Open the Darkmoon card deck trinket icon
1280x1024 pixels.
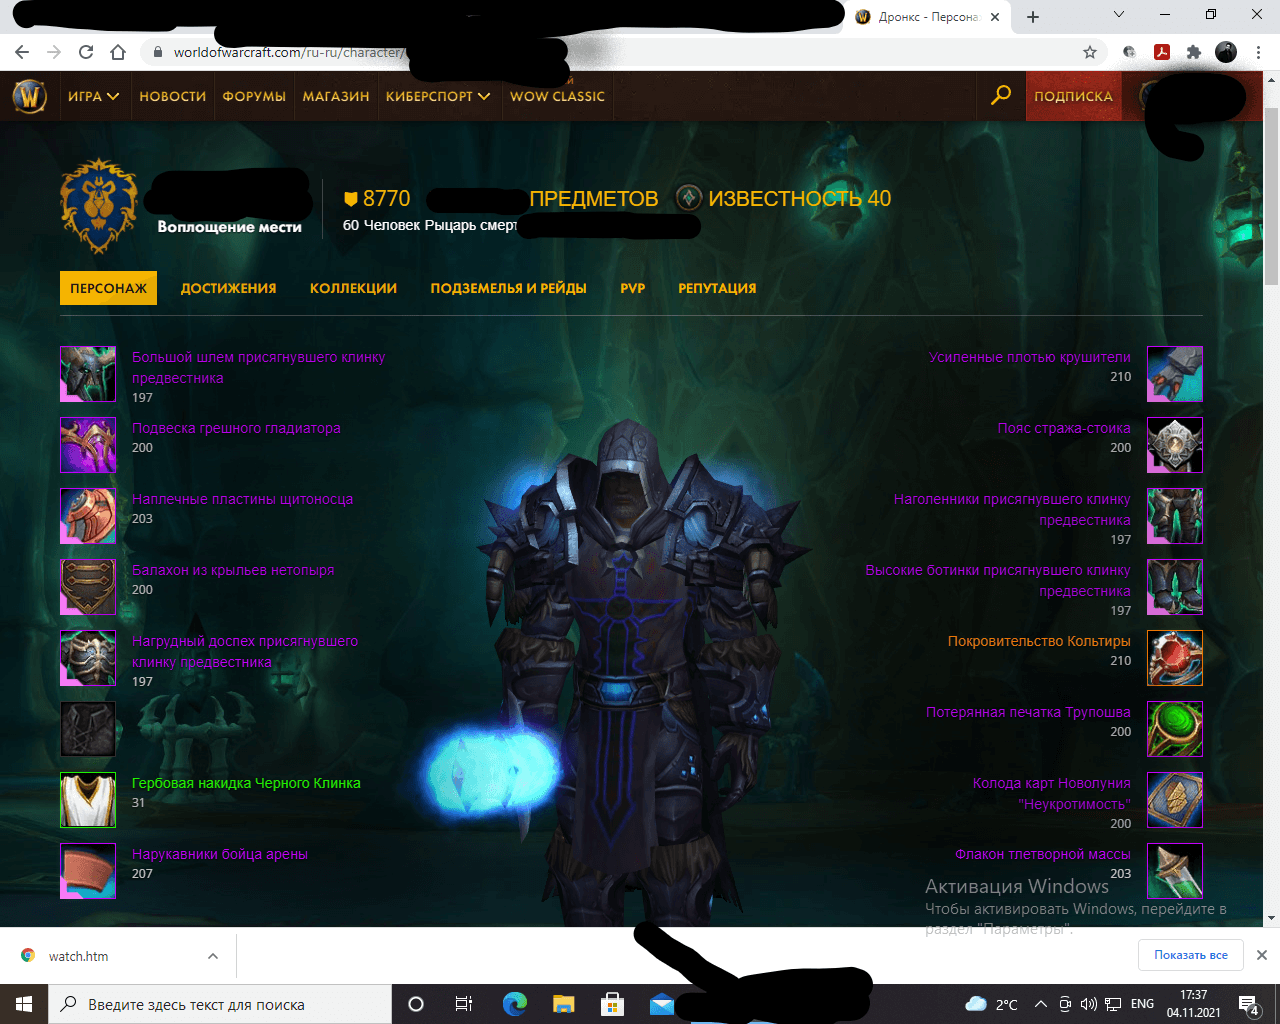(x=1175, y=800)
